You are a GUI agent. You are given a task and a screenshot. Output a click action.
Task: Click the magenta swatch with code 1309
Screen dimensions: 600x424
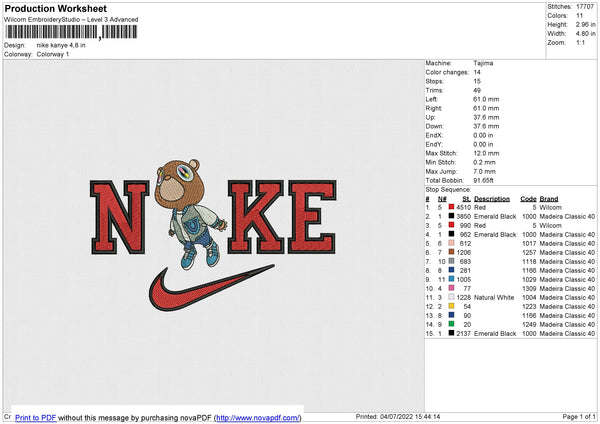(x=451, y=288)
